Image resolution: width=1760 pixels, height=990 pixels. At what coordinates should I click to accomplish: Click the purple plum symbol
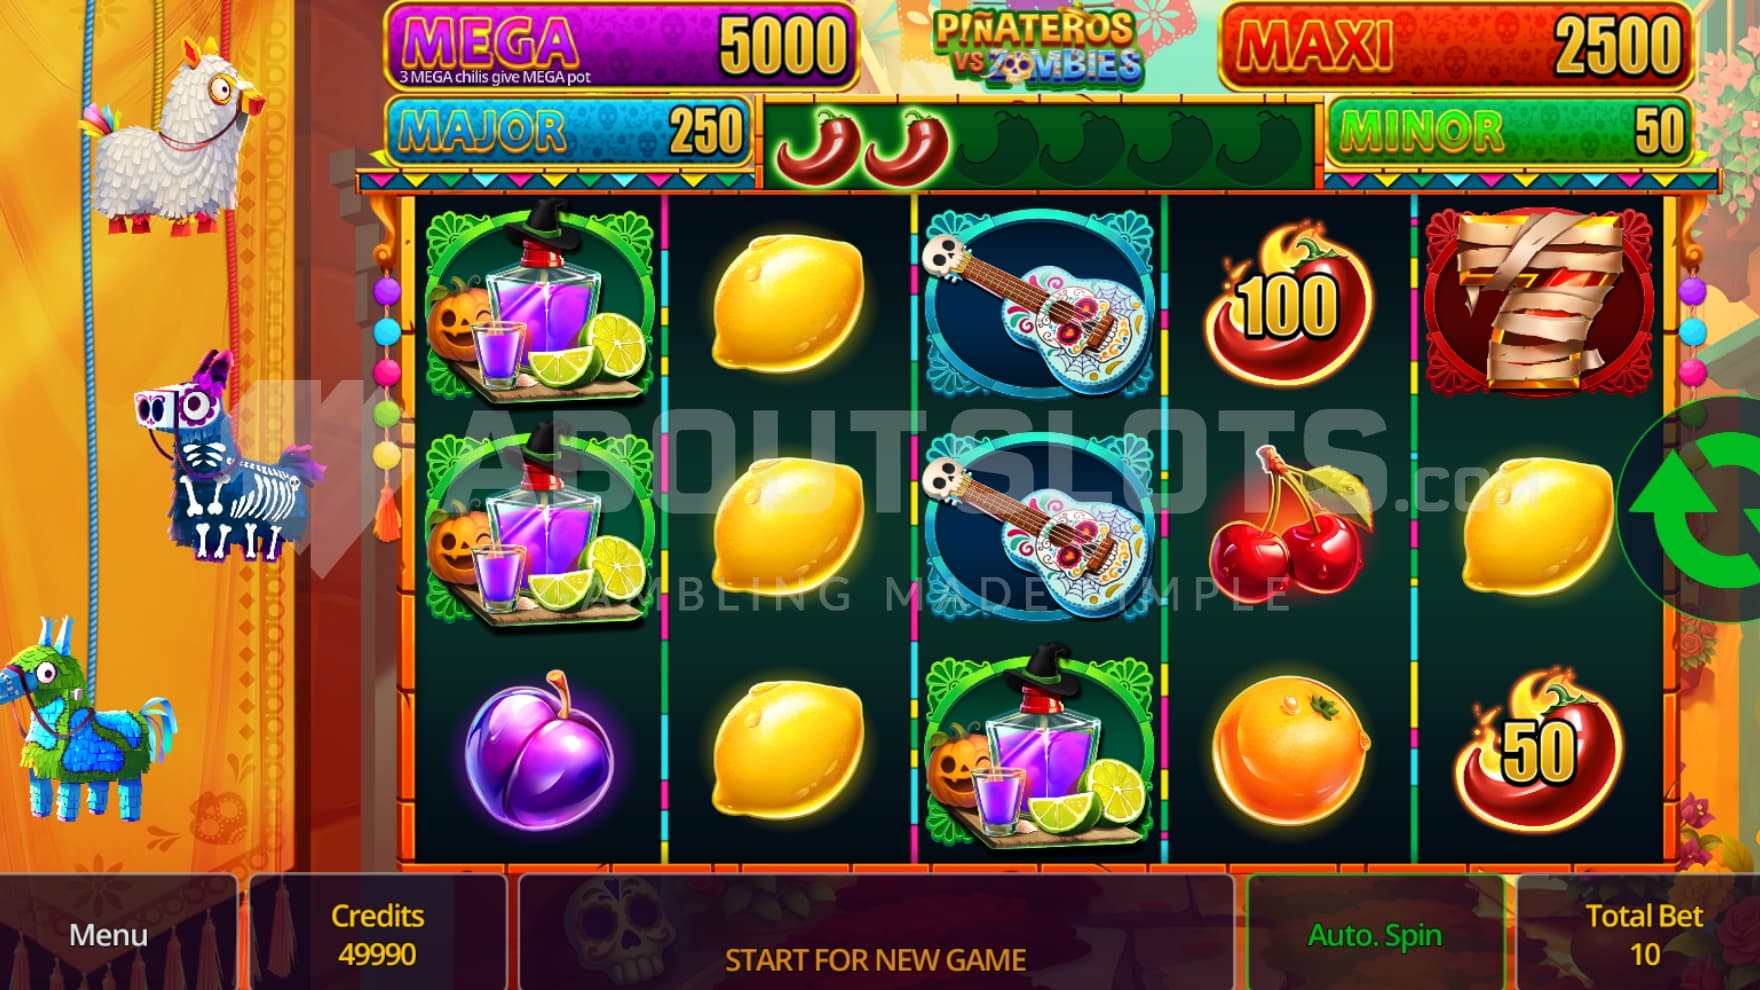[540, 750]
